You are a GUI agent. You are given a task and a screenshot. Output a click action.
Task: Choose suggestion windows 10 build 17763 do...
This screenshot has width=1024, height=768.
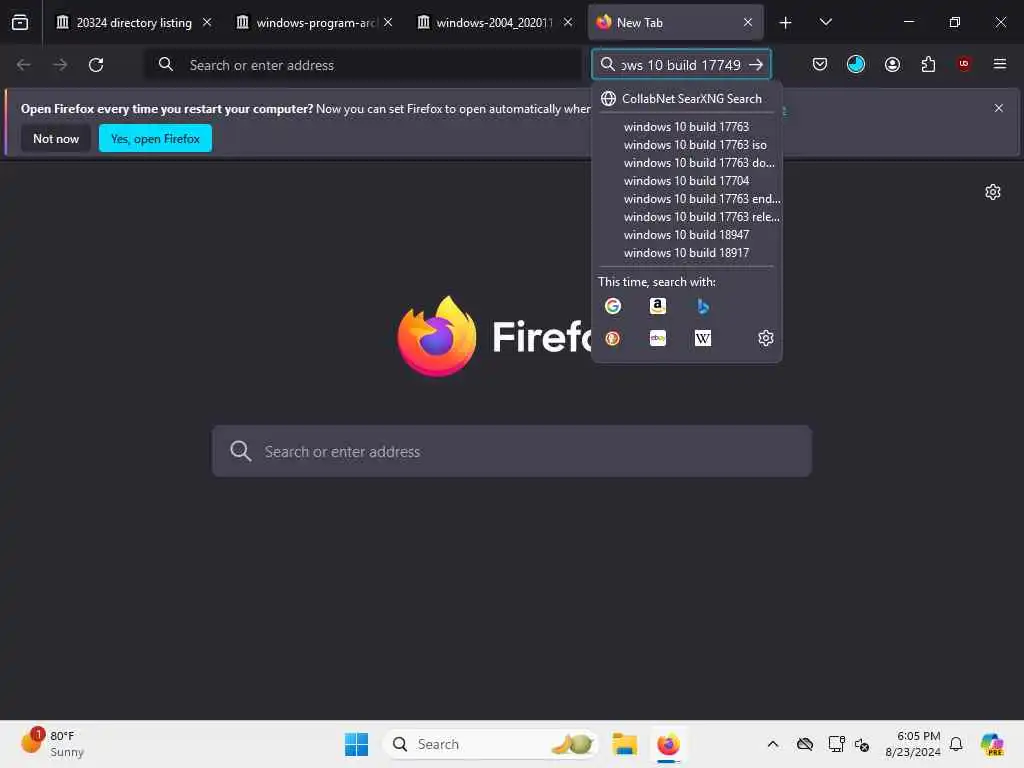pyautogui.click(x=686, y=163)
